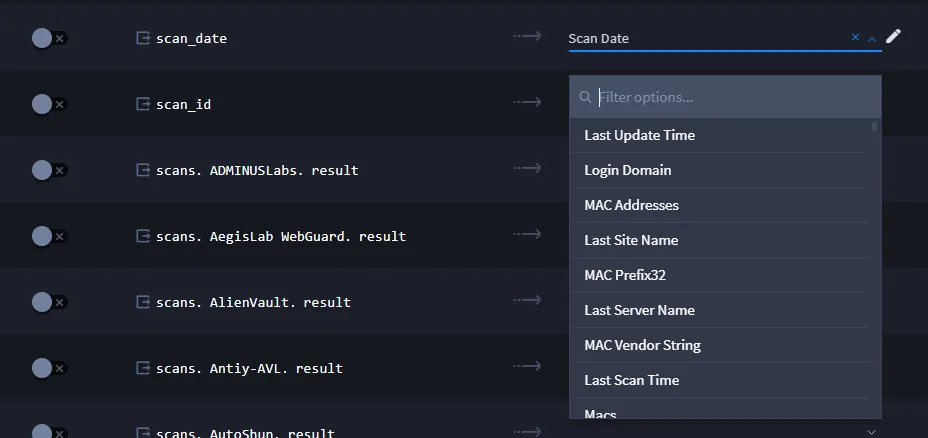The height and width of the screenshot is (438, 928).
Task: Select the Login Domain option
Action: tap(719, 170)
